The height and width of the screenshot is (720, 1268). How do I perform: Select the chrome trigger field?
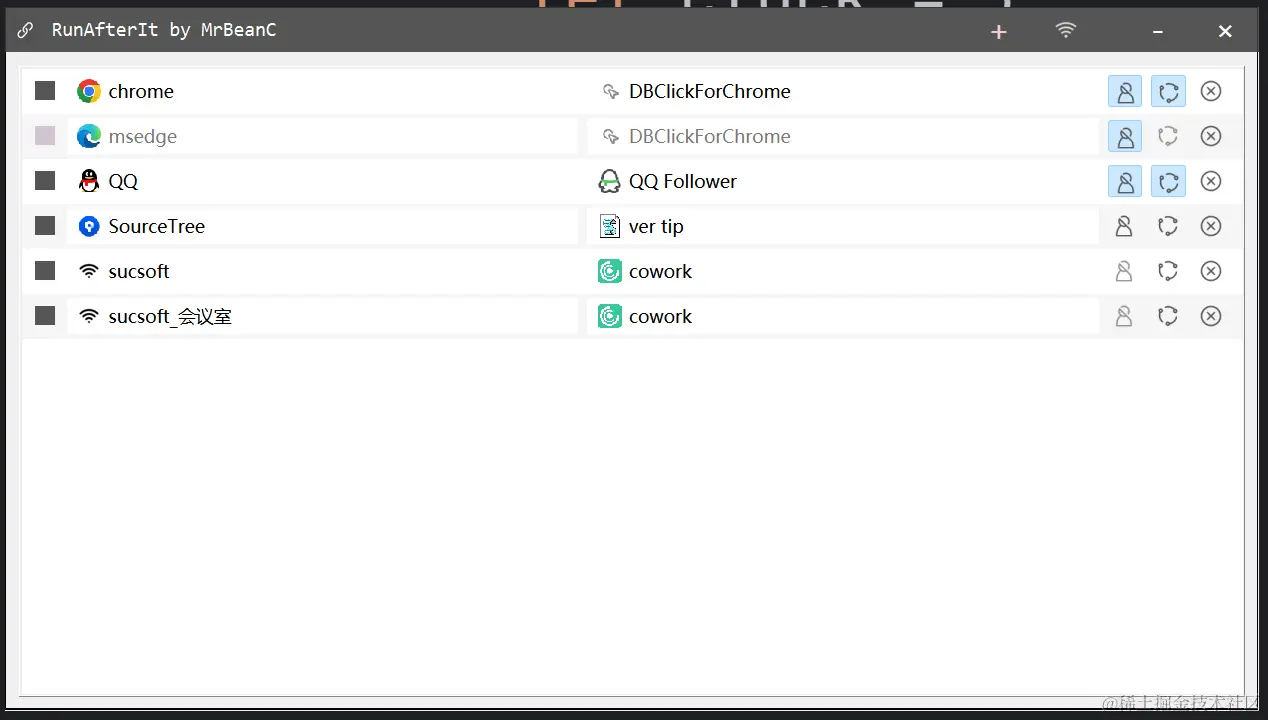[322, 91]
